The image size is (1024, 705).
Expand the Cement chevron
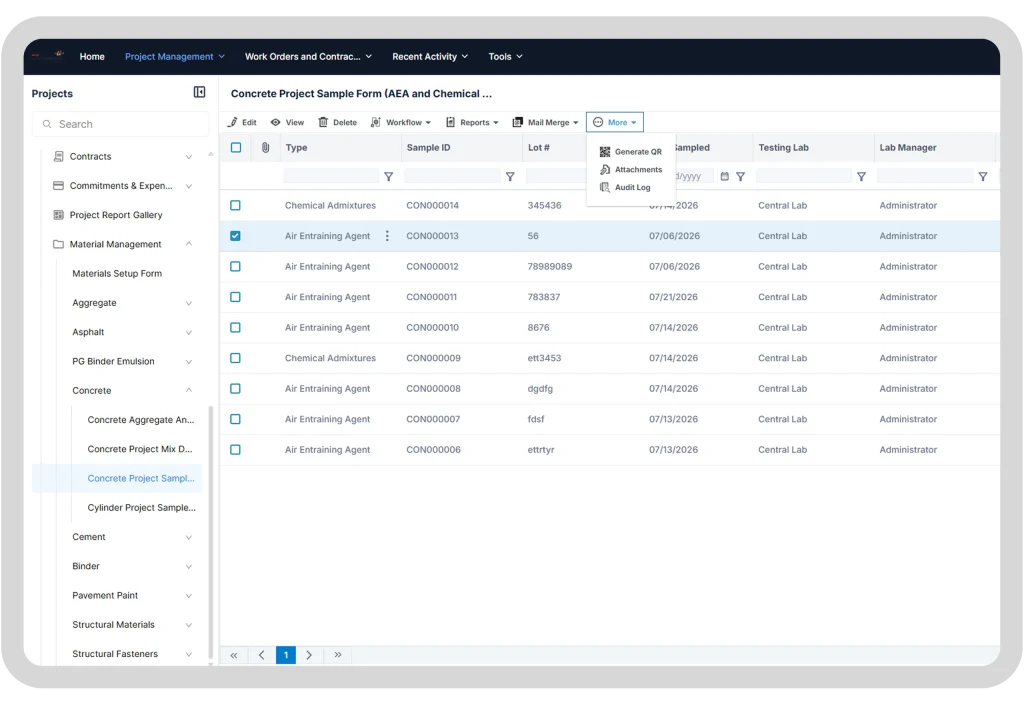point(189,537)
